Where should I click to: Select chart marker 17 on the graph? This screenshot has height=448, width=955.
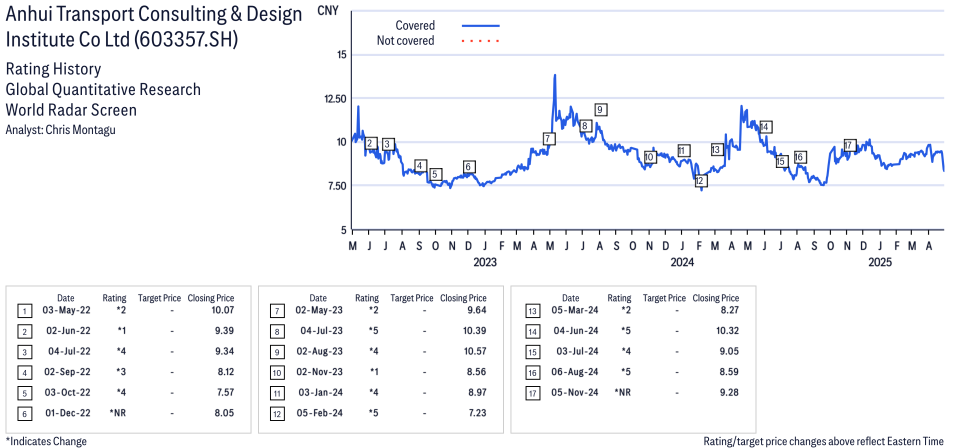[849, 145]
